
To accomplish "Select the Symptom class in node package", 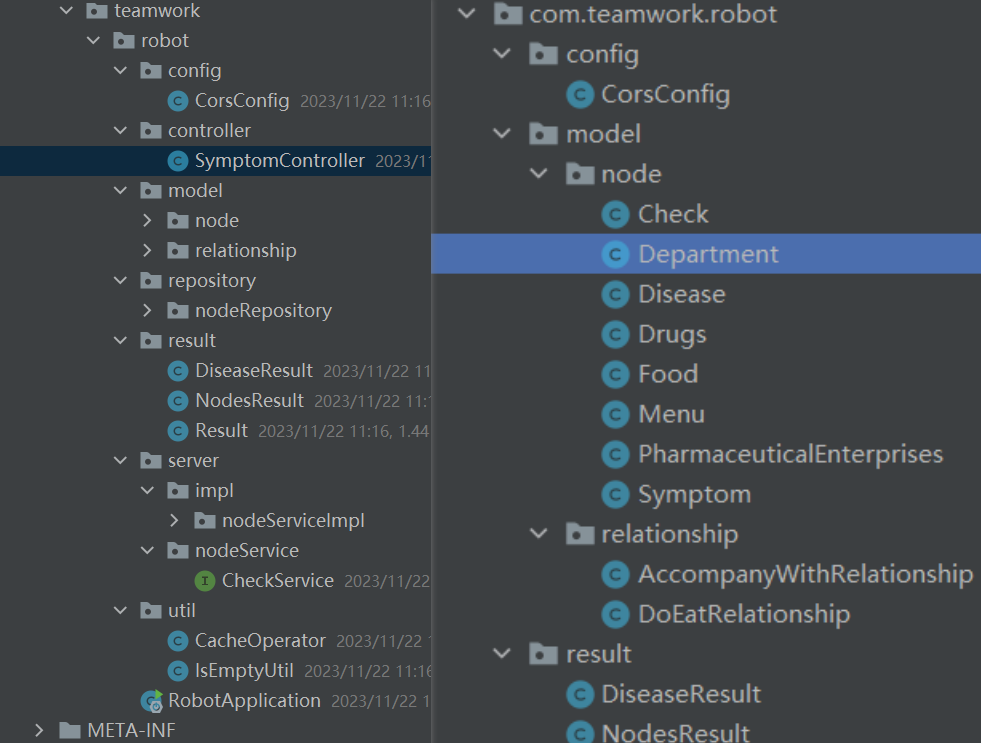I will point(694,494).
